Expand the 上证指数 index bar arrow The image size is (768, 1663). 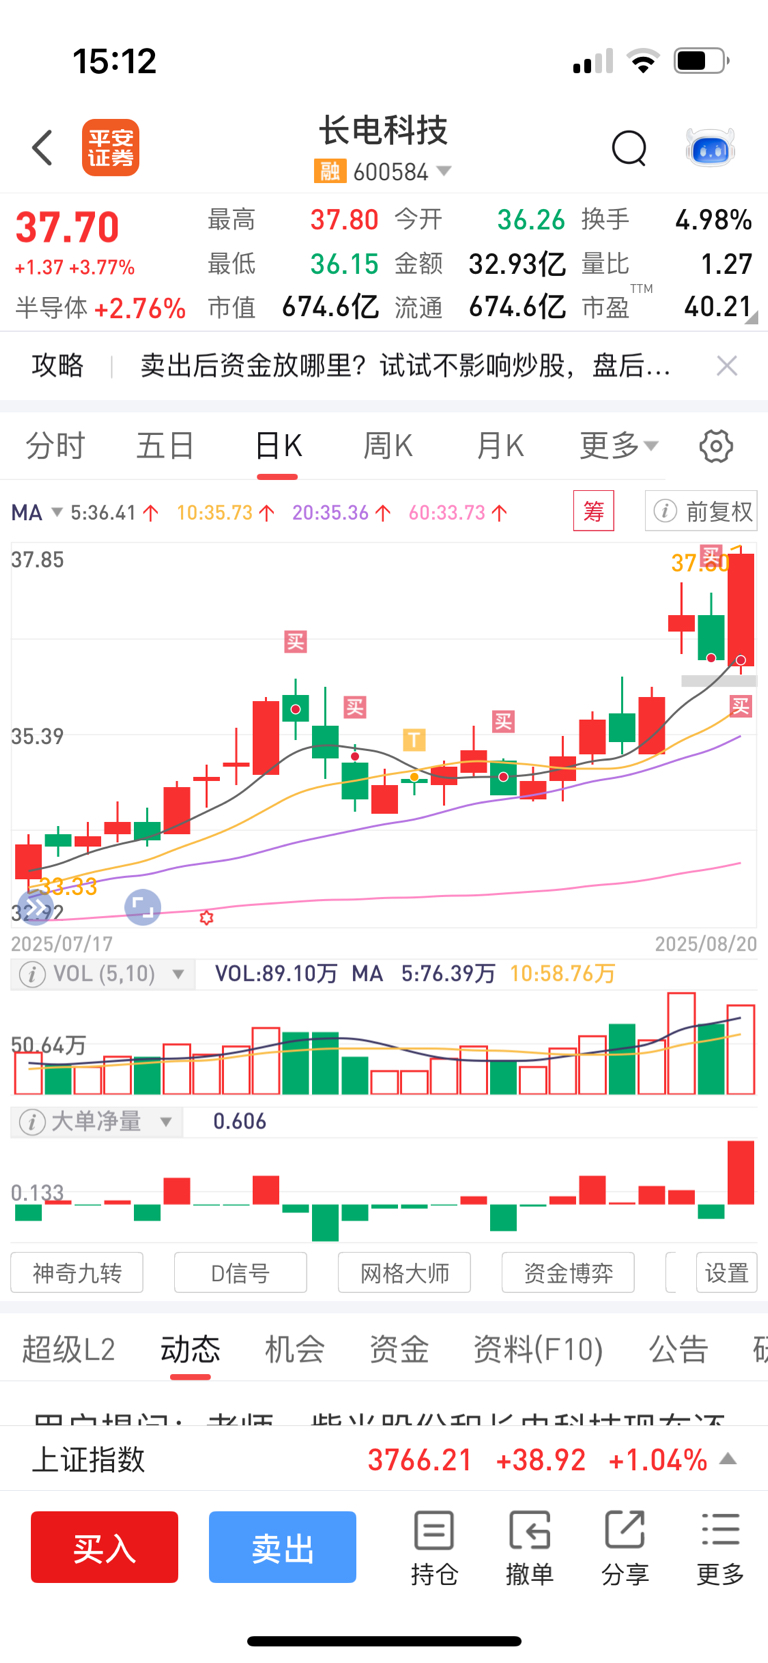(729, 1459)
